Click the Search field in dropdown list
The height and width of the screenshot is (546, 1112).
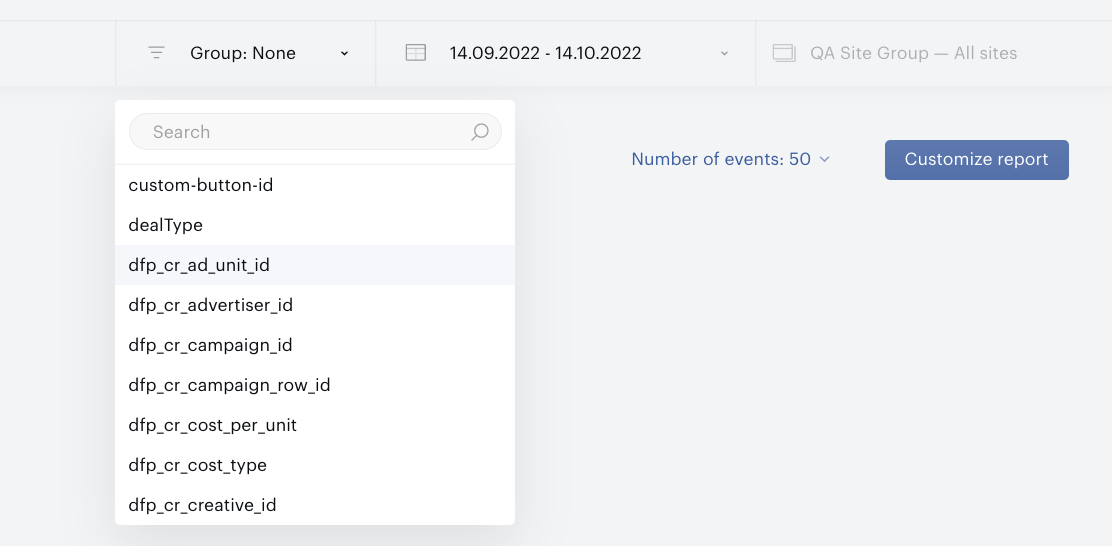(x=315, y=132)
